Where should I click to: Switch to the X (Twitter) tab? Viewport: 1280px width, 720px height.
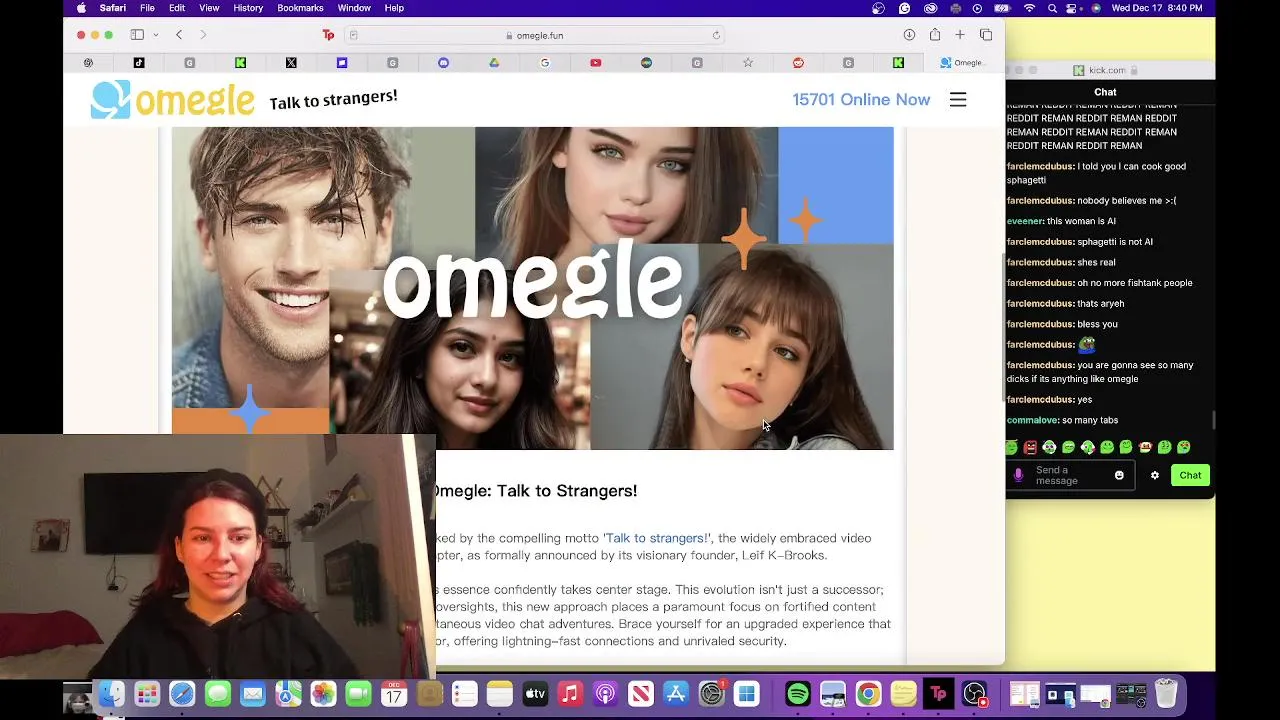[291, 63]
